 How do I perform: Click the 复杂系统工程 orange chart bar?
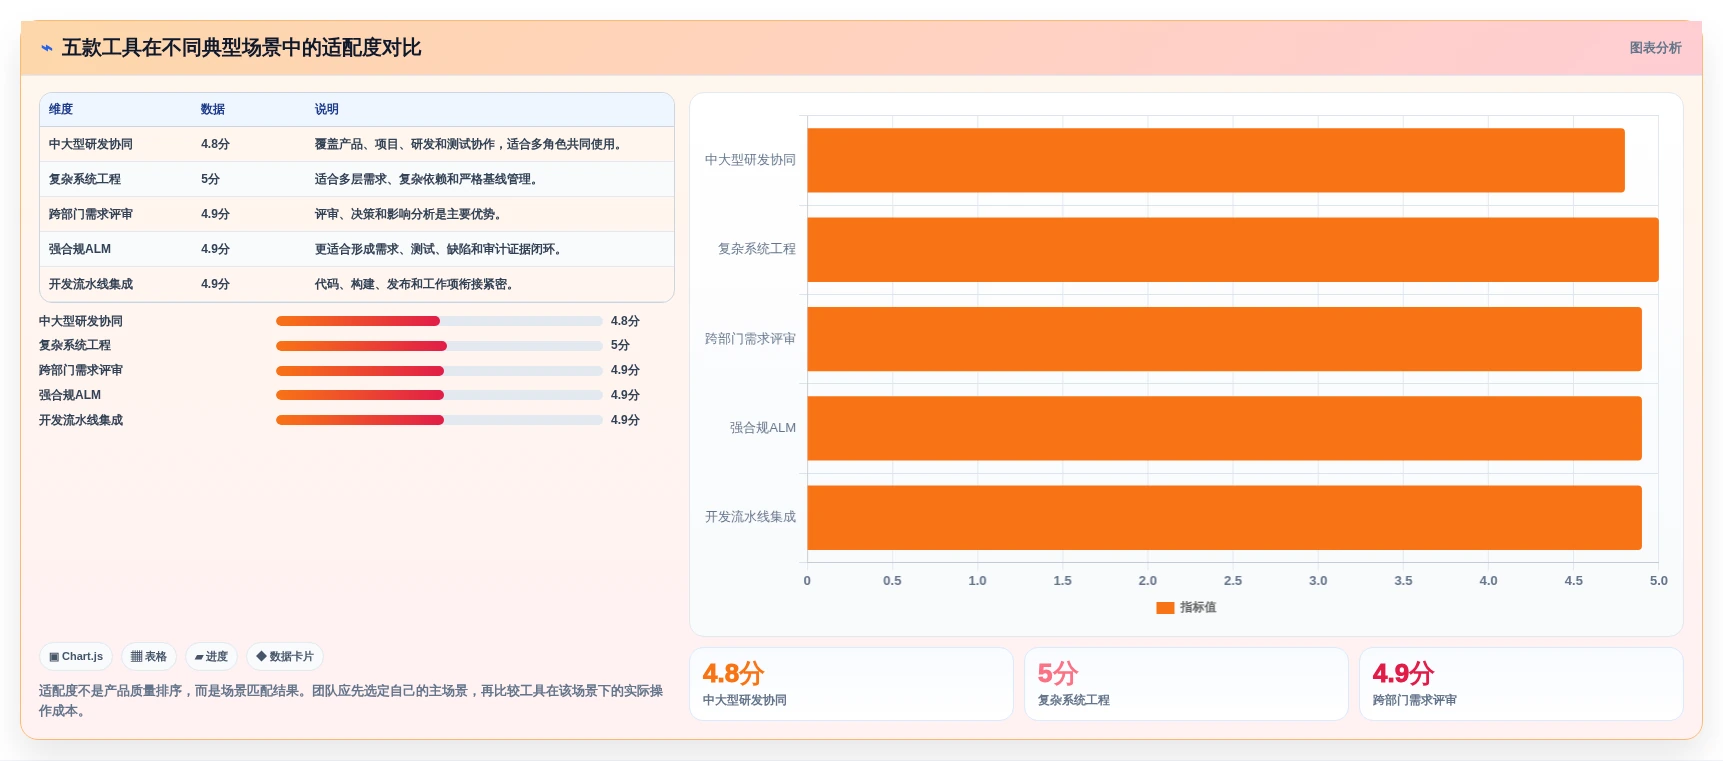1233,250
